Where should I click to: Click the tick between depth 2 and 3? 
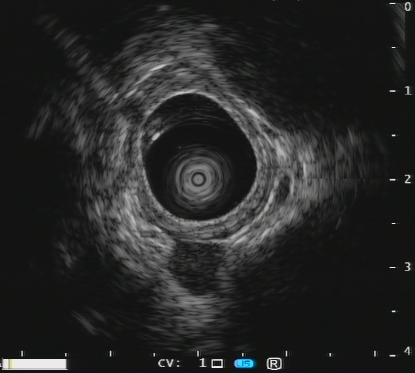click(394, 223)
